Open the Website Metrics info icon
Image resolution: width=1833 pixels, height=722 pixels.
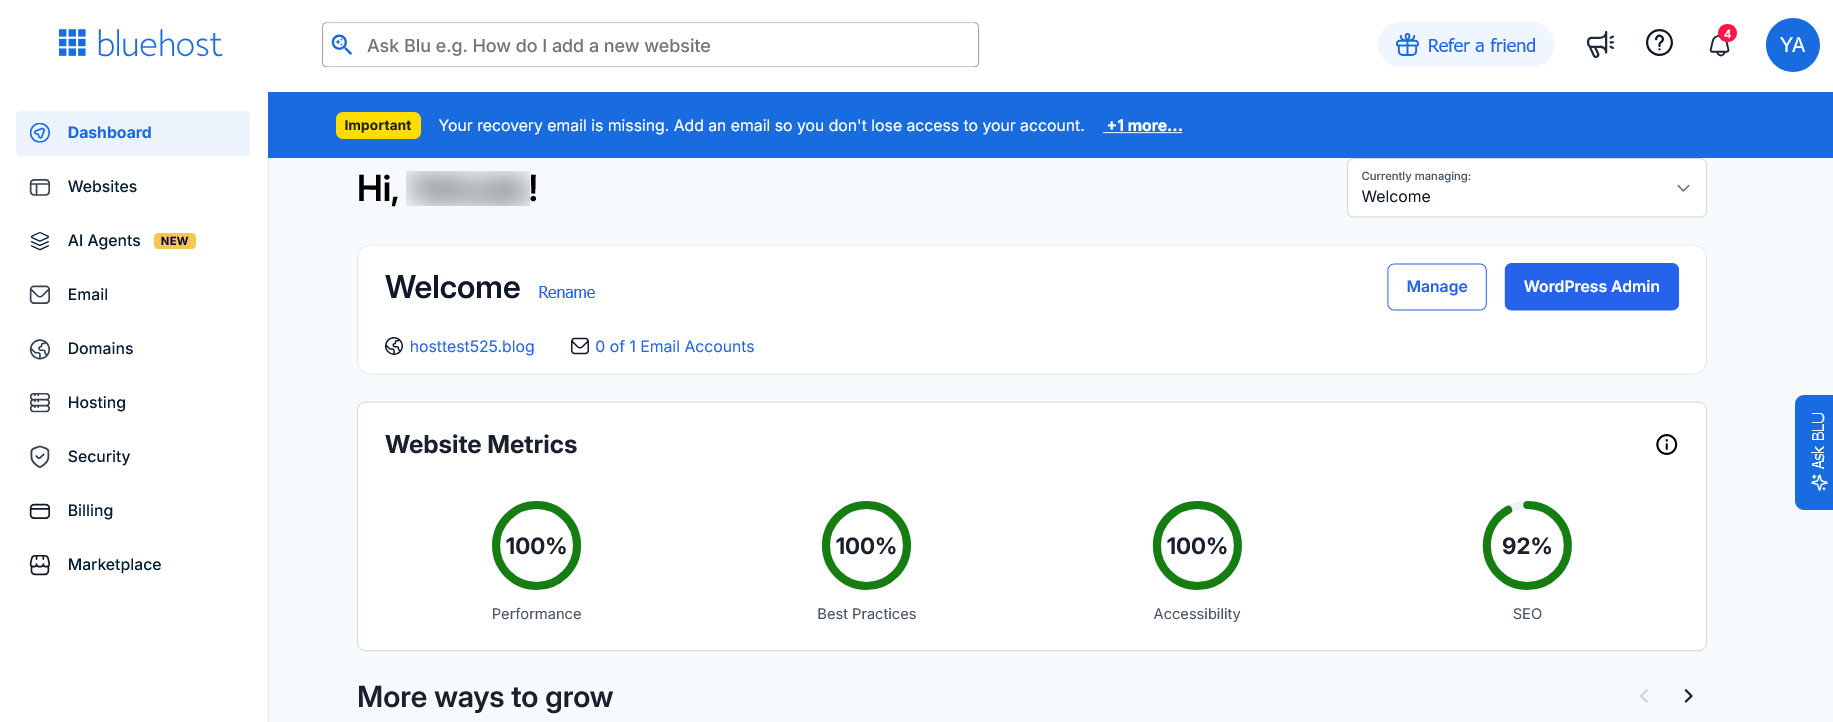pyautogui.click(x=1666, y=444)
